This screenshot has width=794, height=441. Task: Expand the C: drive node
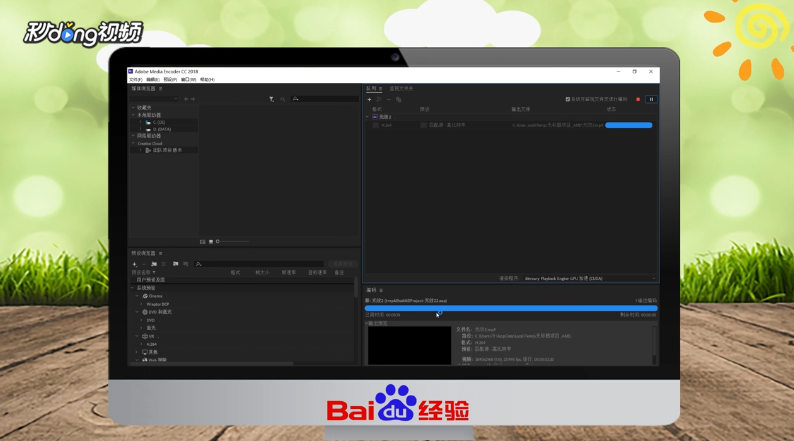click(x=140, y=123)
